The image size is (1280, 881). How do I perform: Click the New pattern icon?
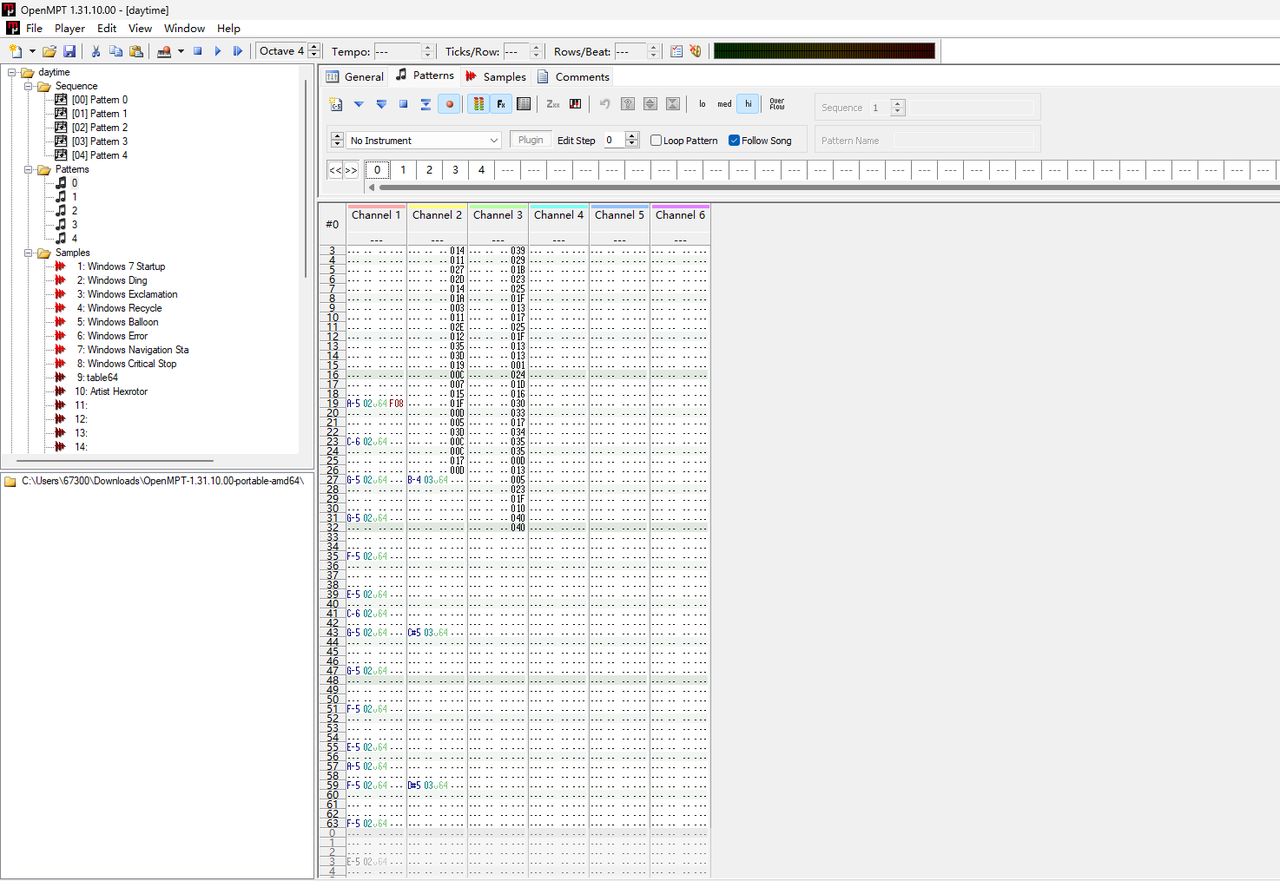tap(336, 104)
